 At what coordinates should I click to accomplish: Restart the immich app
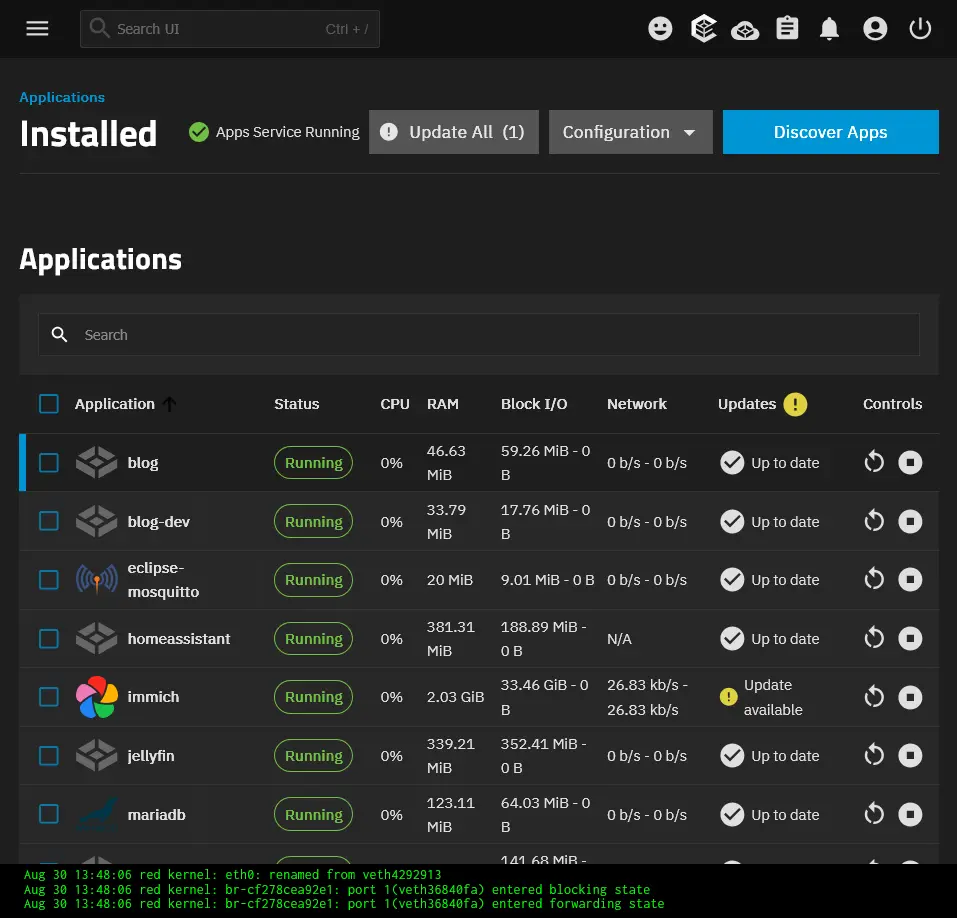coord(874,696)
